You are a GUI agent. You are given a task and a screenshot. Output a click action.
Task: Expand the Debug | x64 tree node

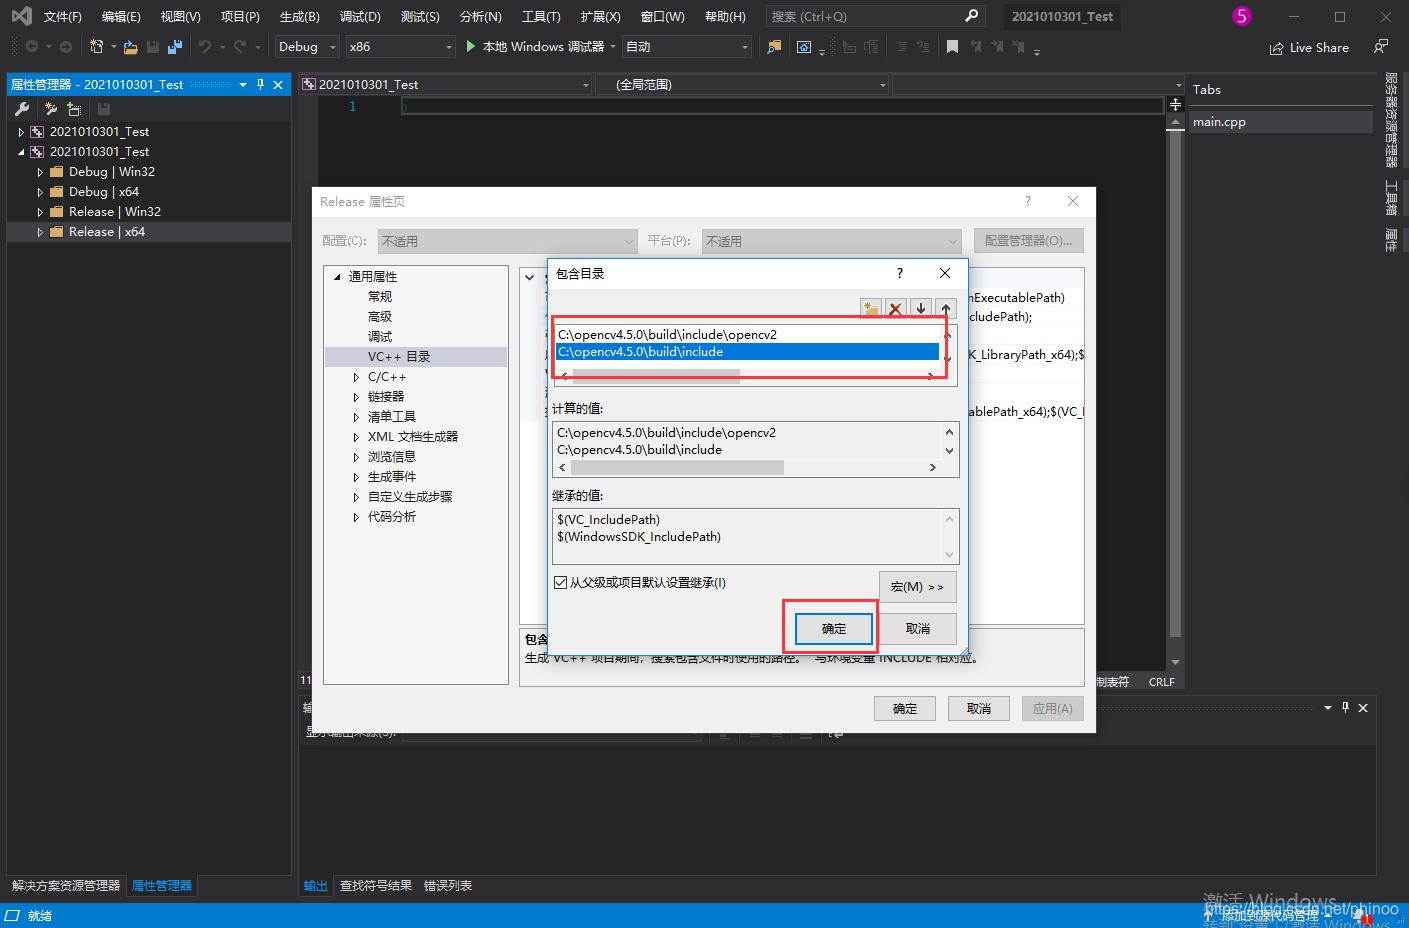coord(40,192)
